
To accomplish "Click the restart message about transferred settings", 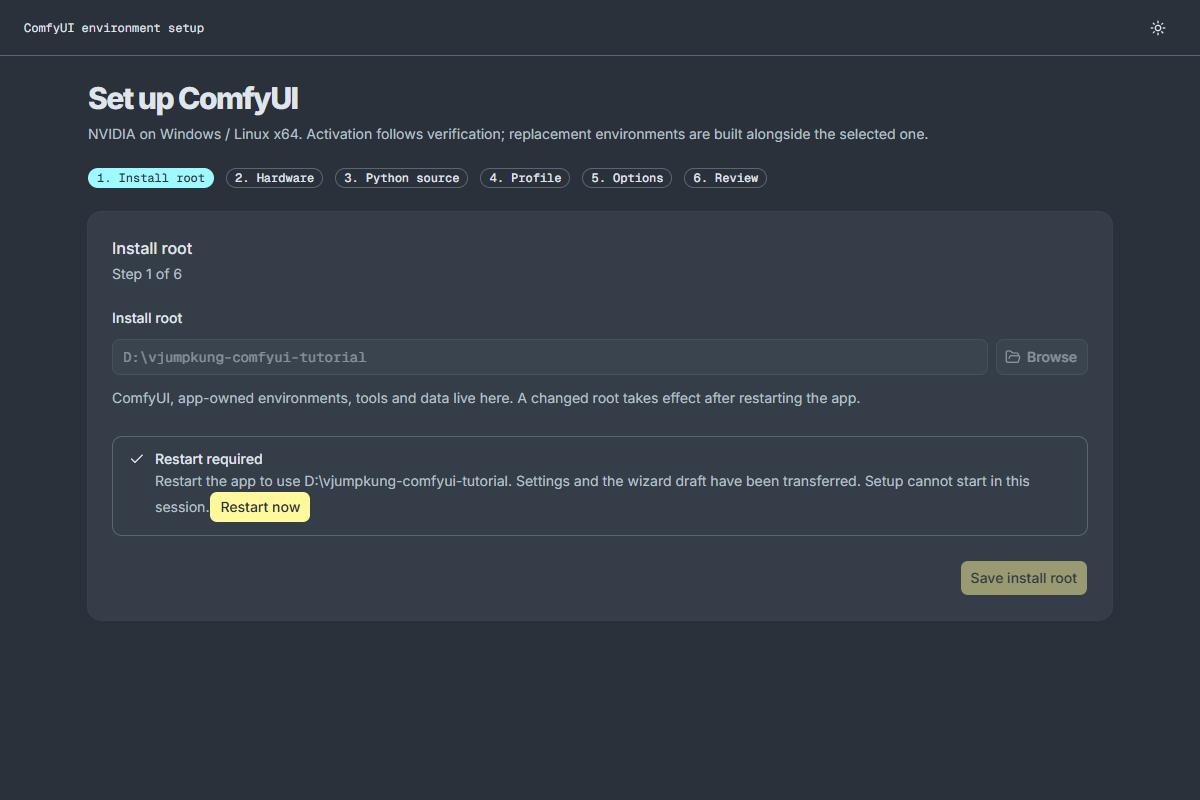I will pos(592,494).
